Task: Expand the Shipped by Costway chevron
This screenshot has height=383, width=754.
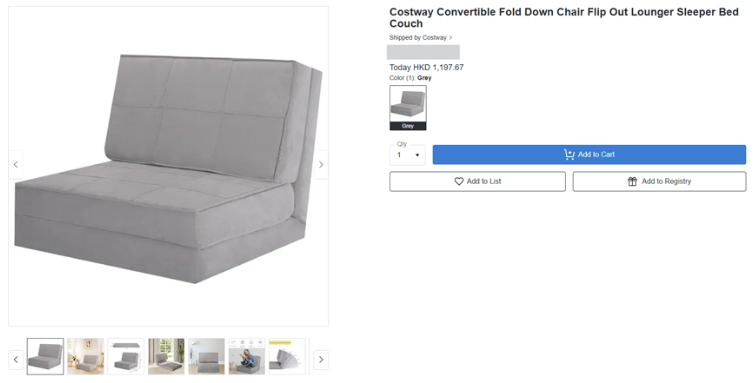Action: (451, 38)
